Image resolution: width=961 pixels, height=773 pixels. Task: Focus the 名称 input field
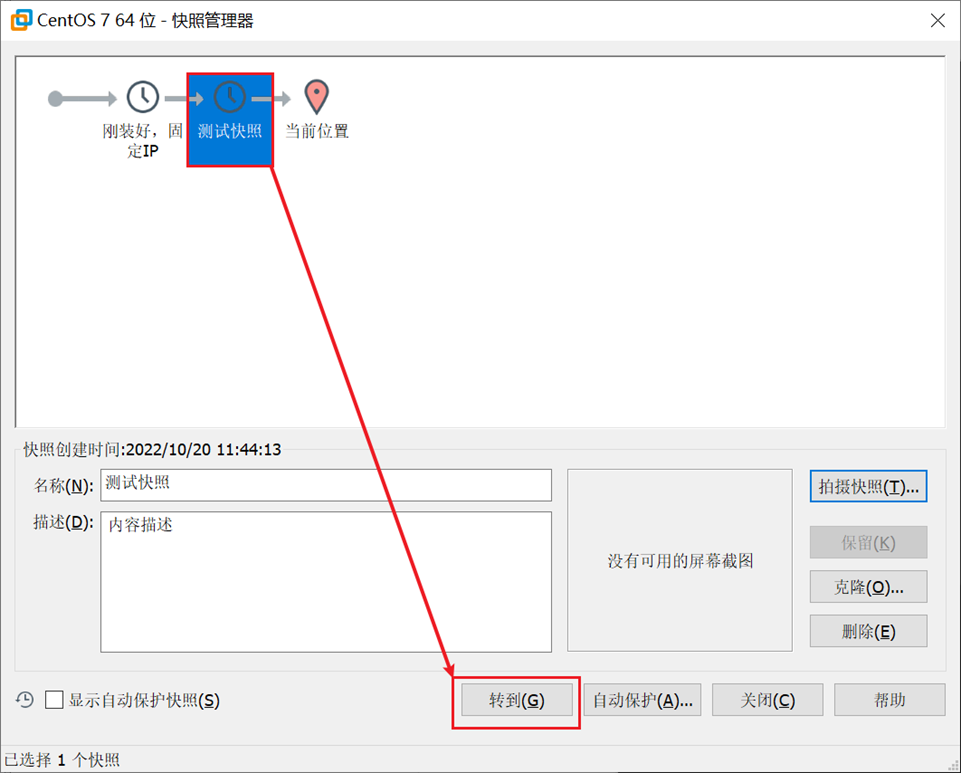(326, 486)
